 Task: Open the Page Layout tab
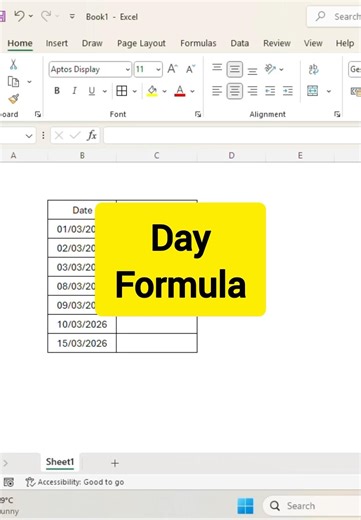(141, 43)
